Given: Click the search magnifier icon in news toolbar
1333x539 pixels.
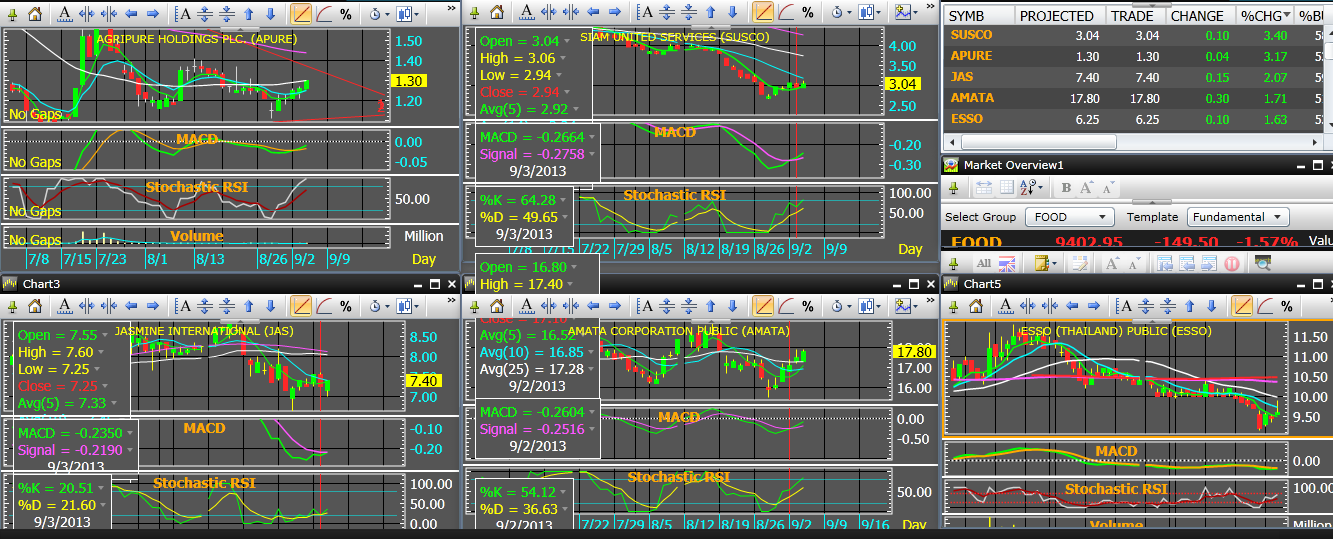Looking at the screenshot, I should 1262,264.
